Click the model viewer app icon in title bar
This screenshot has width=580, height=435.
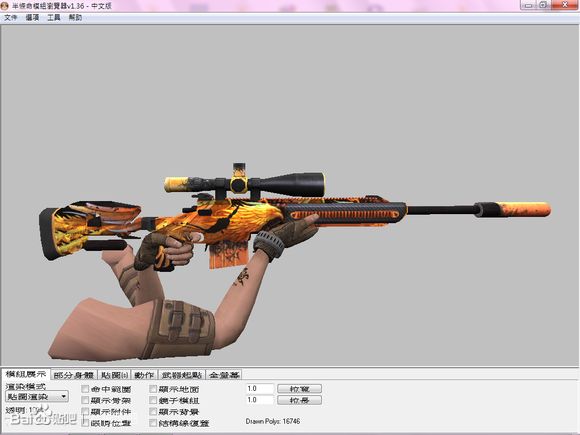[4, 6]
